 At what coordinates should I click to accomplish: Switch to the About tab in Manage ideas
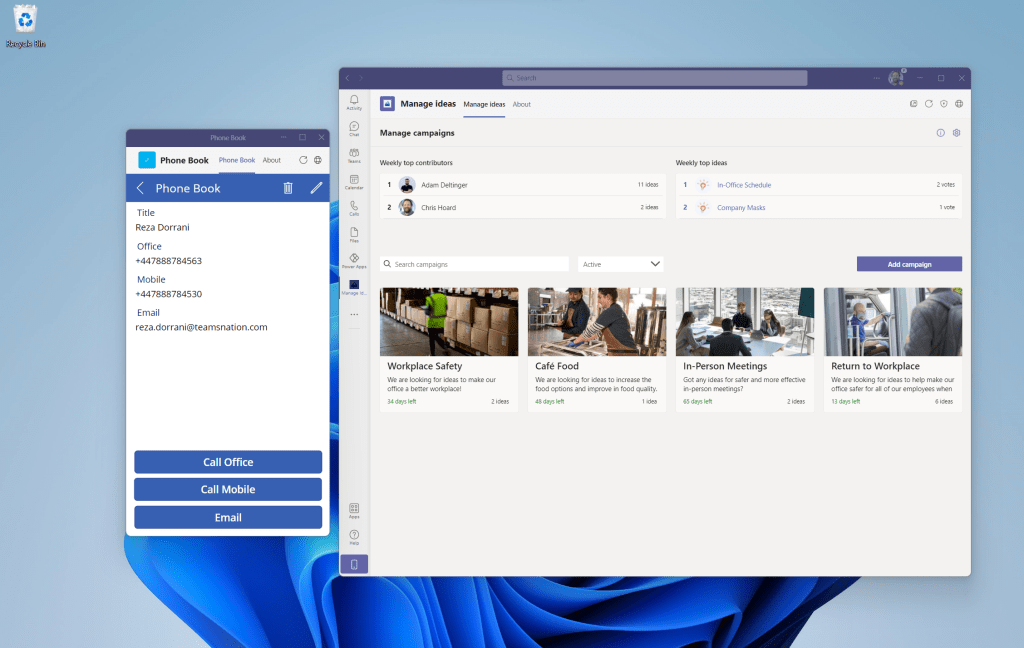coord(521,104)
